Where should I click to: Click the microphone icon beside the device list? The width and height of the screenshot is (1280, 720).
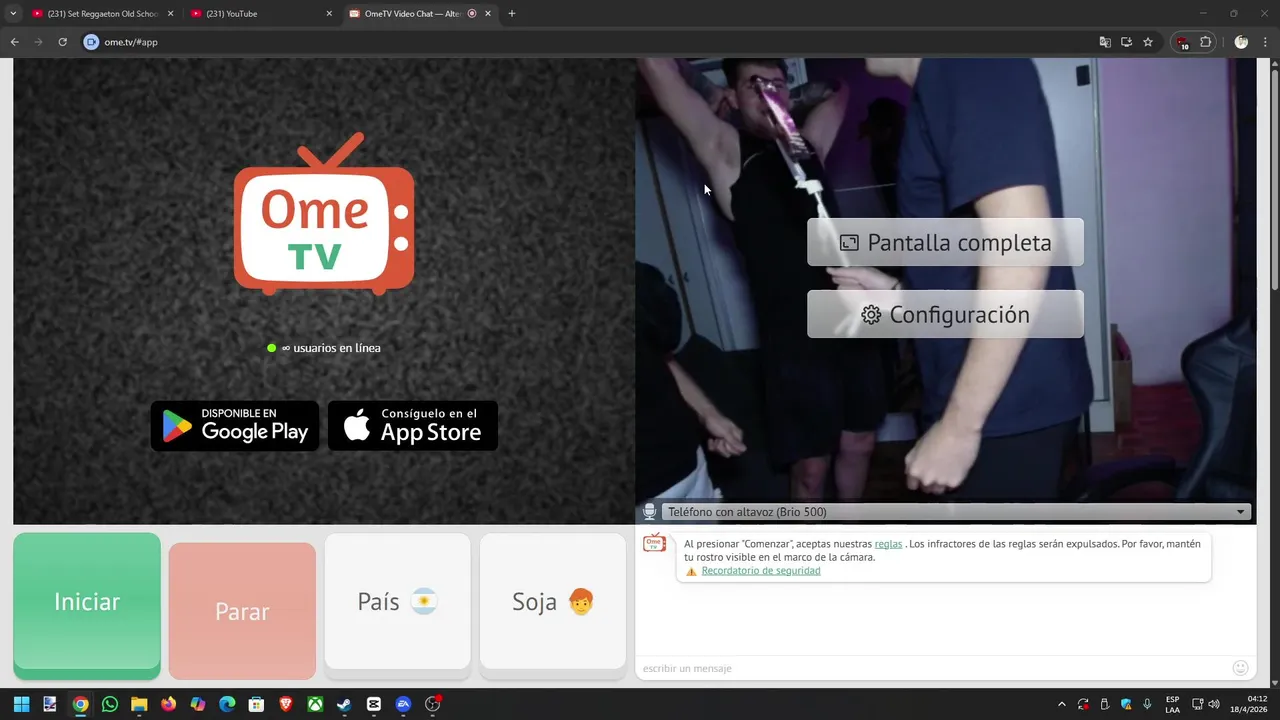point(649,512)
